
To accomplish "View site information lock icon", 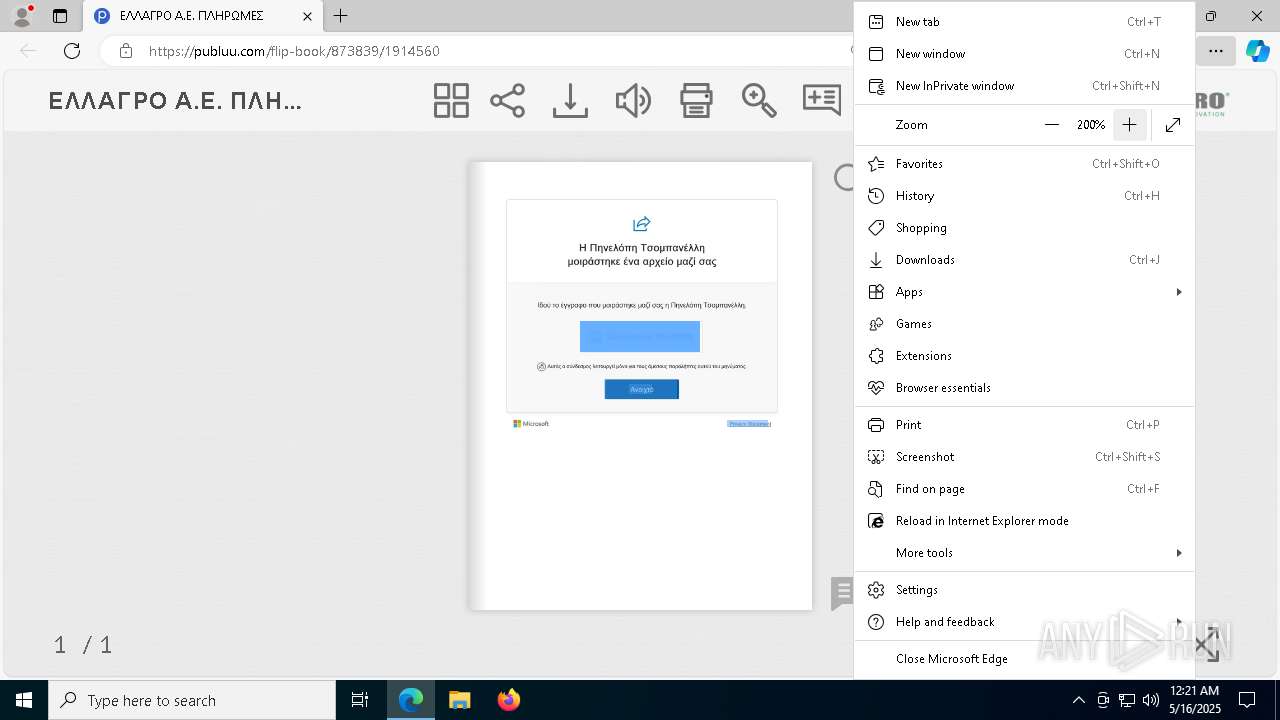I will click(125, 51).
